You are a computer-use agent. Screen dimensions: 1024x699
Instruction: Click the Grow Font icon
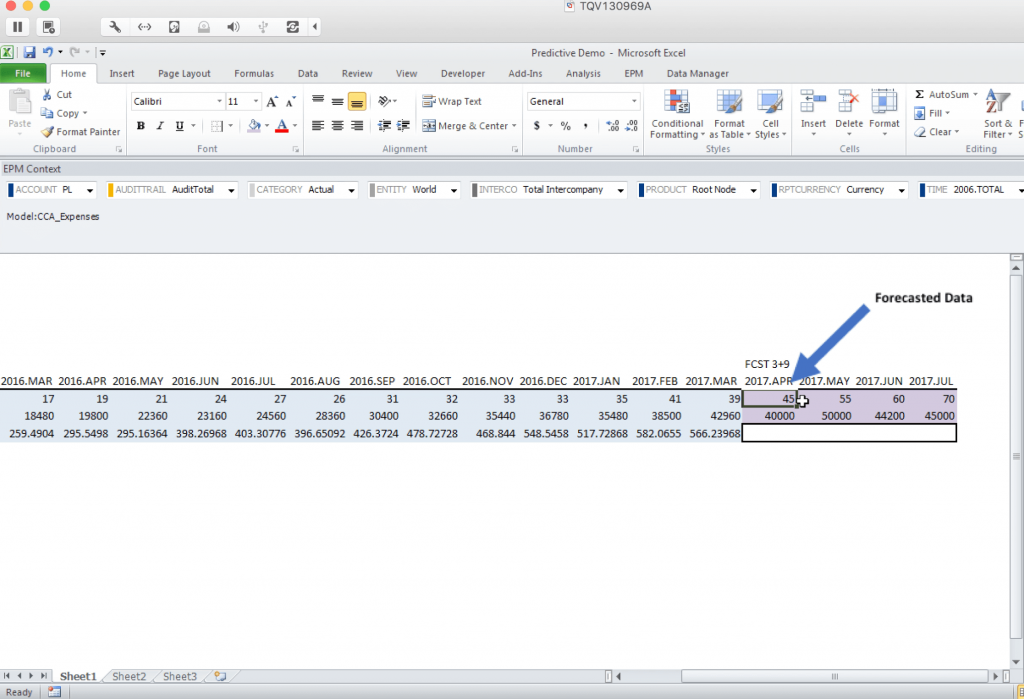pyautogui.click(x=272, y=101)
